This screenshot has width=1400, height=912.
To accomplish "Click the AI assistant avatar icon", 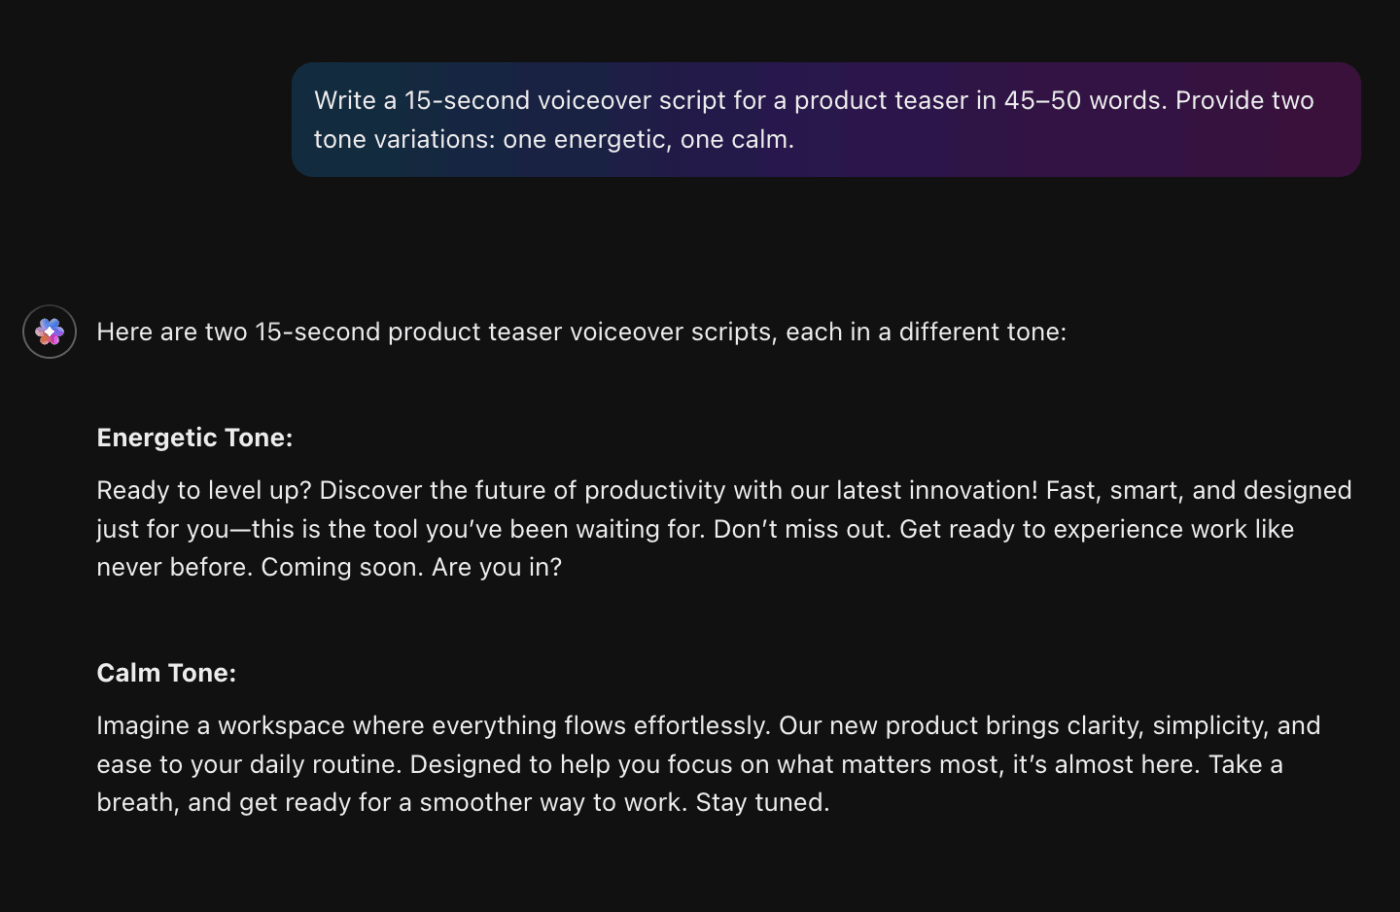I will (x=50, y=331).
